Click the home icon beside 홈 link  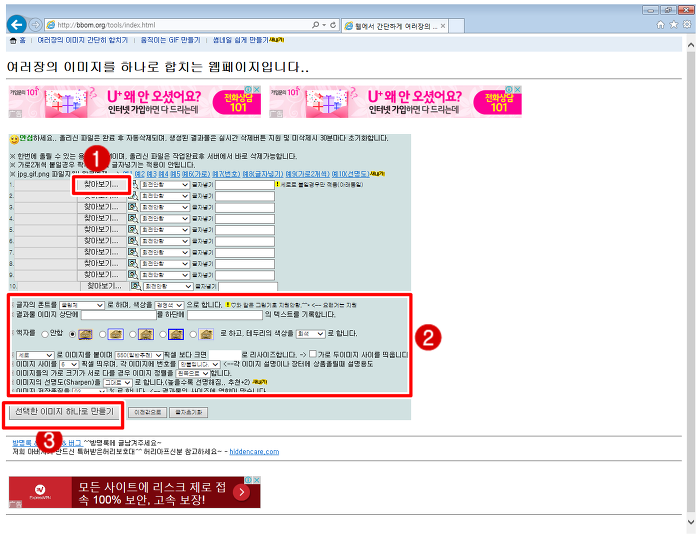[x=13, y=41]
